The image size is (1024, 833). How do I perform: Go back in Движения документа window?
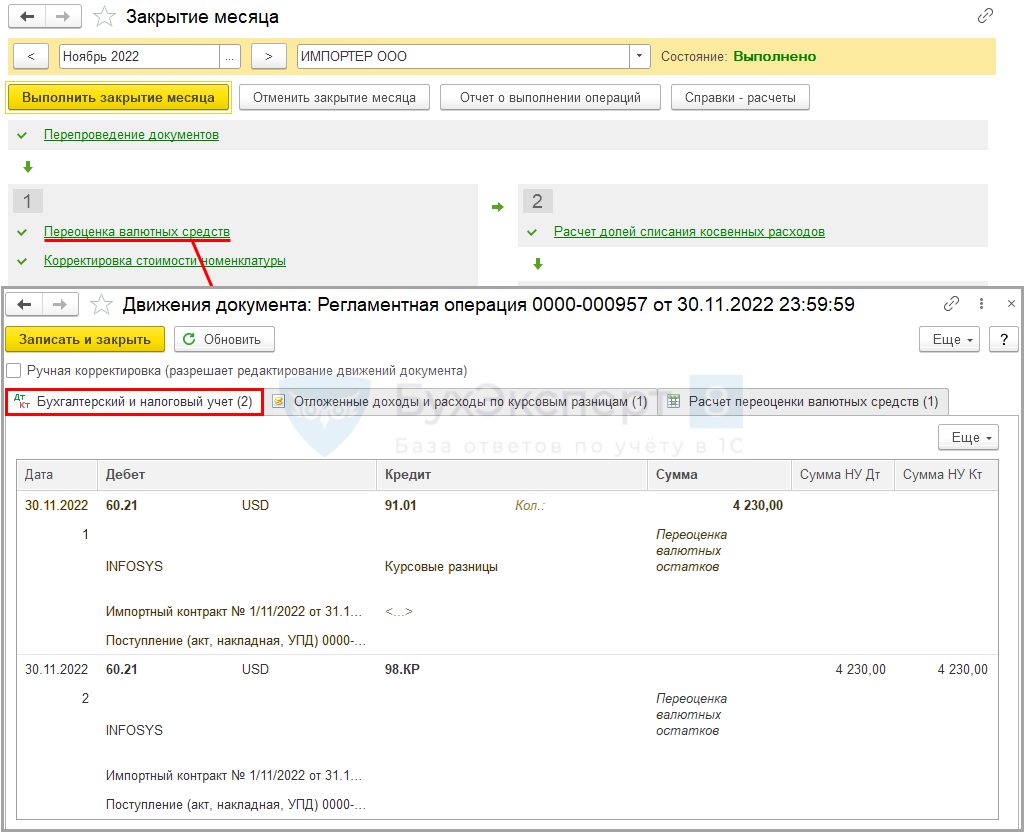26,305
